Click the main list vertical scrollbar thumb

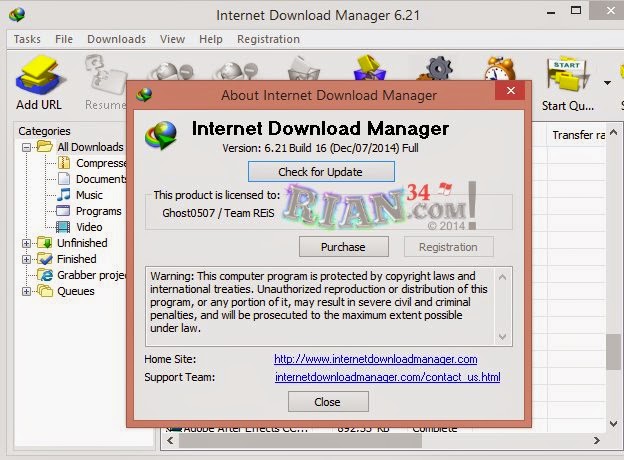(613, 352)
